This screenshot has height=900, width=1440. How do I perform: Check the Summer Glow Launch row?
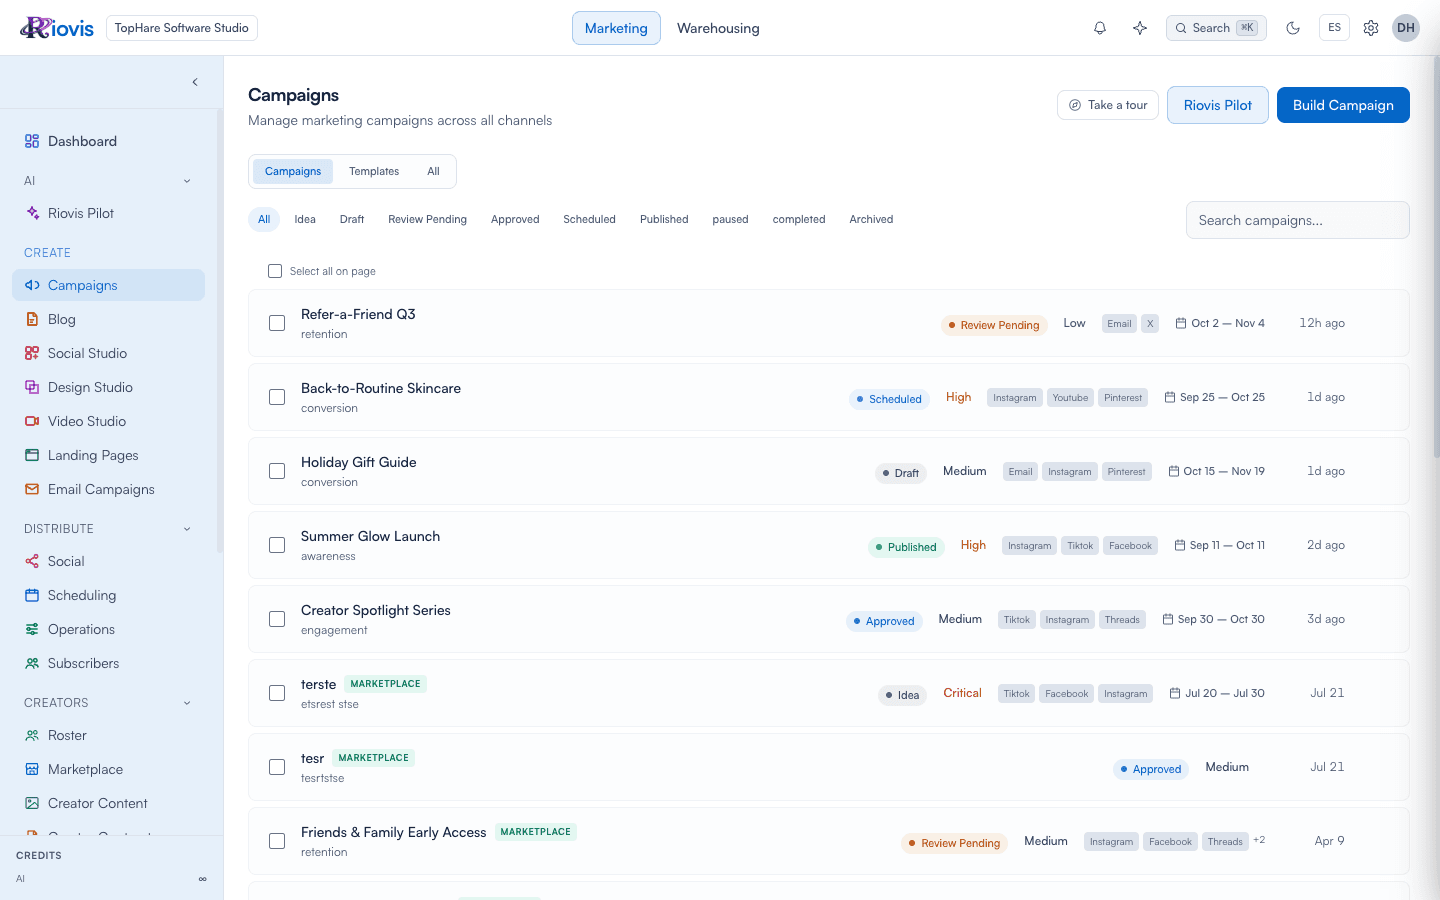(x=277, y=545)
